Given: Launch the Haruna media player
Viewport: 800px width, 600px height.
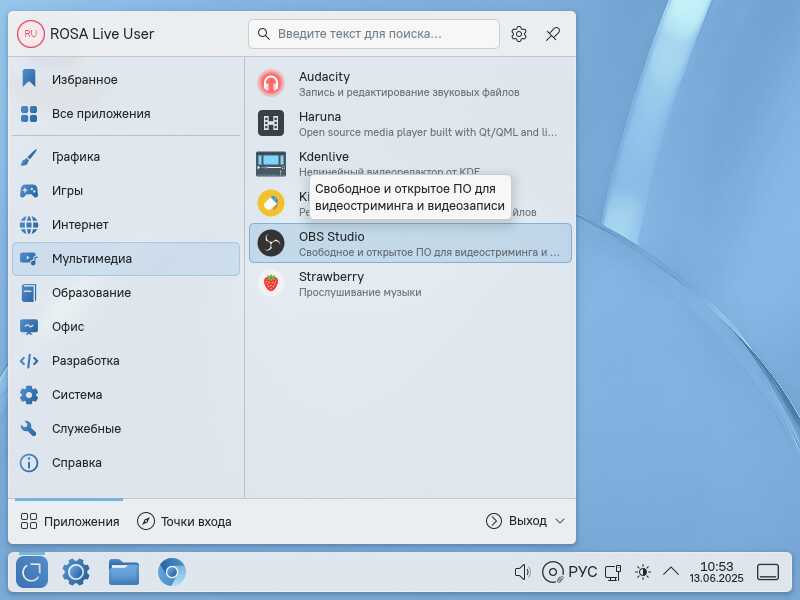Looking at the screenshot, I should point(410,123).
